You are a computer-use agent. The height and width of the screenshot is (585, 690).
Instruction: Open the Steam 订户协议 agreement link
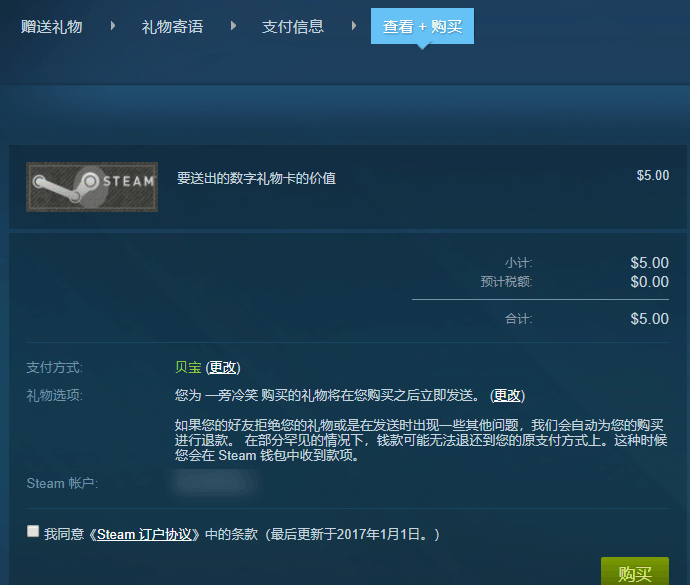[144, 534]
